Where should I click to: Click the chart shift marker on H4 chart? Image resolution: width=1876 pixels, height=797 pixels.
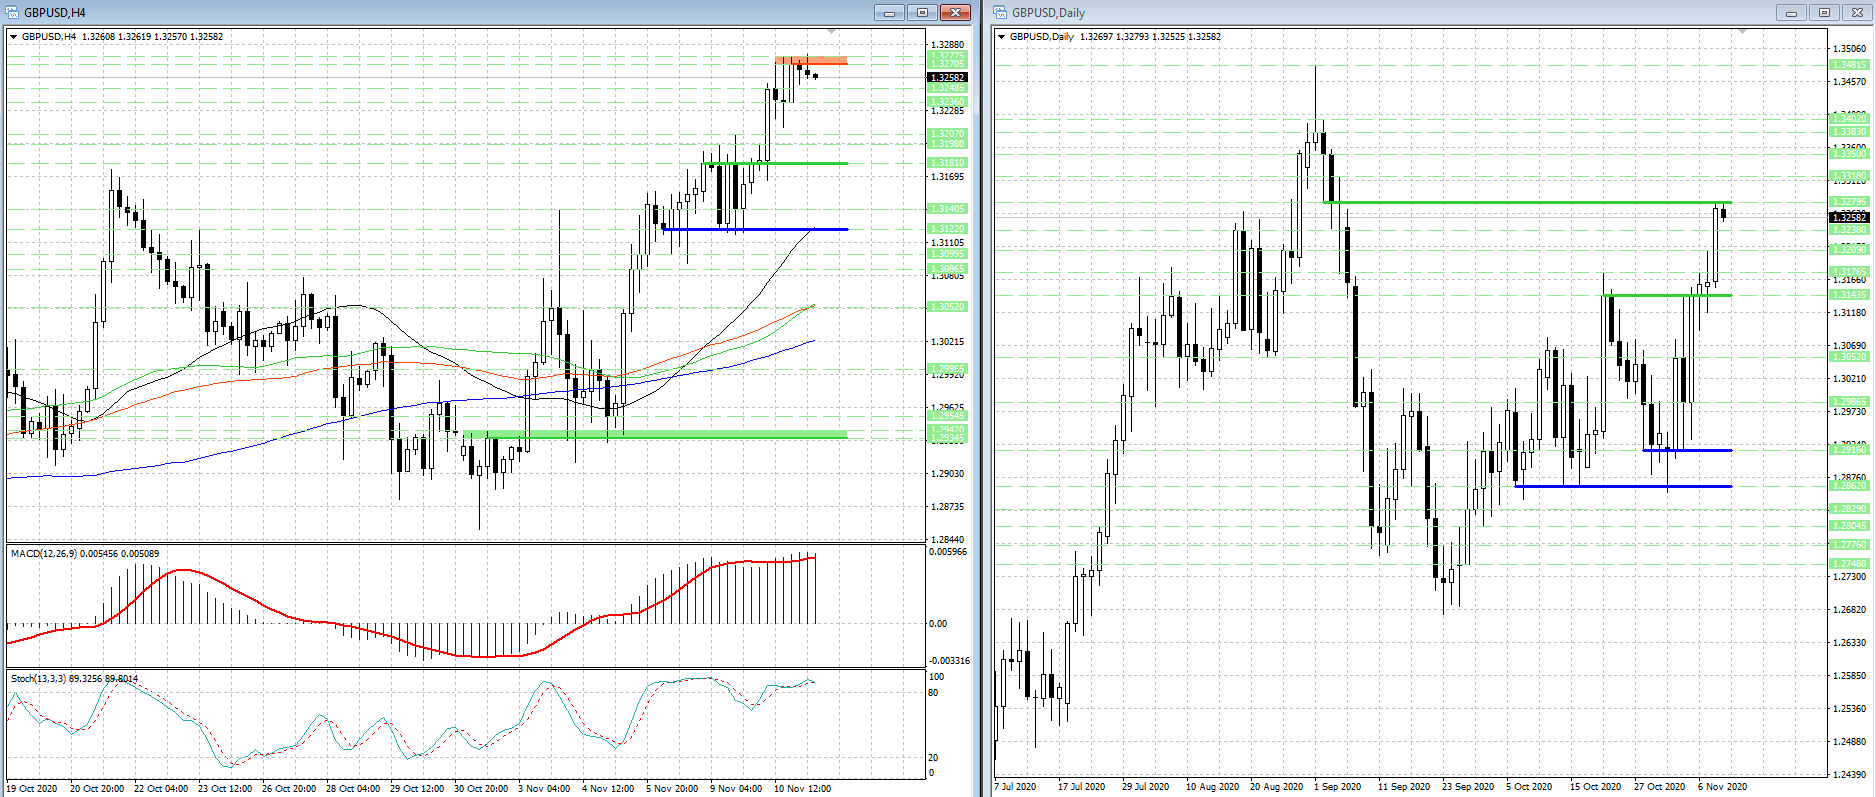point(832,33)
